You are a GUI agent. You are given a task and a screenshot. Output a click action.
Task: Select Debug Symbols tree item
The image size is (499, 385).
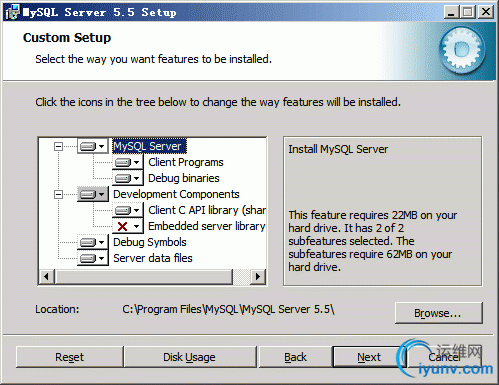(x=150, y=242)
